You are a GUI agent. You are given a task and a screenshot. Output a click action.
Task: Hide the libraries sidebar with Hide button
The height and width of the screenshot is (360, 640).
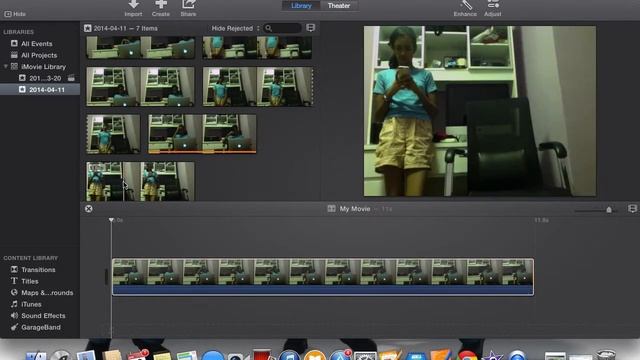[15, 14]
